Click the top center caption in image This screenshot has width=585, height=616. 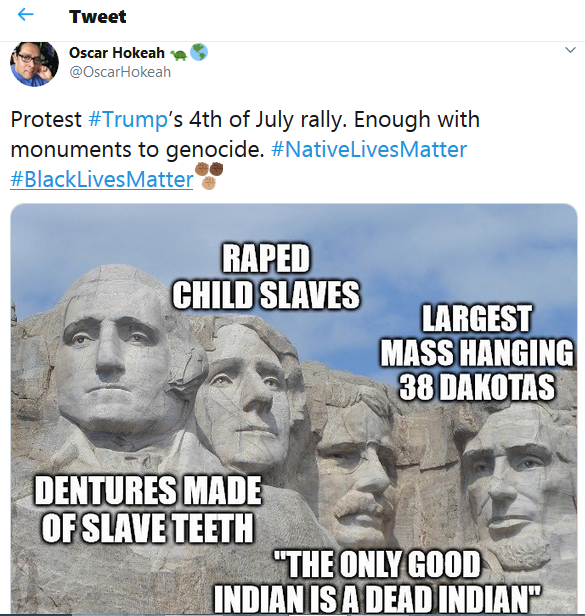point(266,276)
